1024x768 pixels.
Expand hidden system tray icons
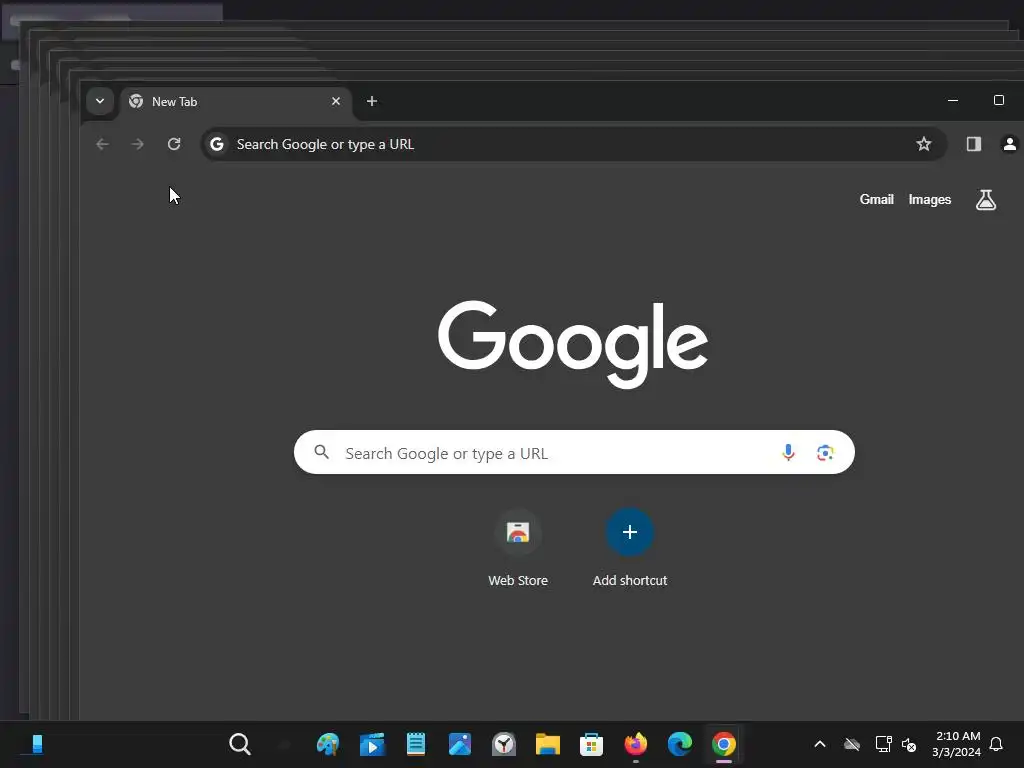[820, 744]
